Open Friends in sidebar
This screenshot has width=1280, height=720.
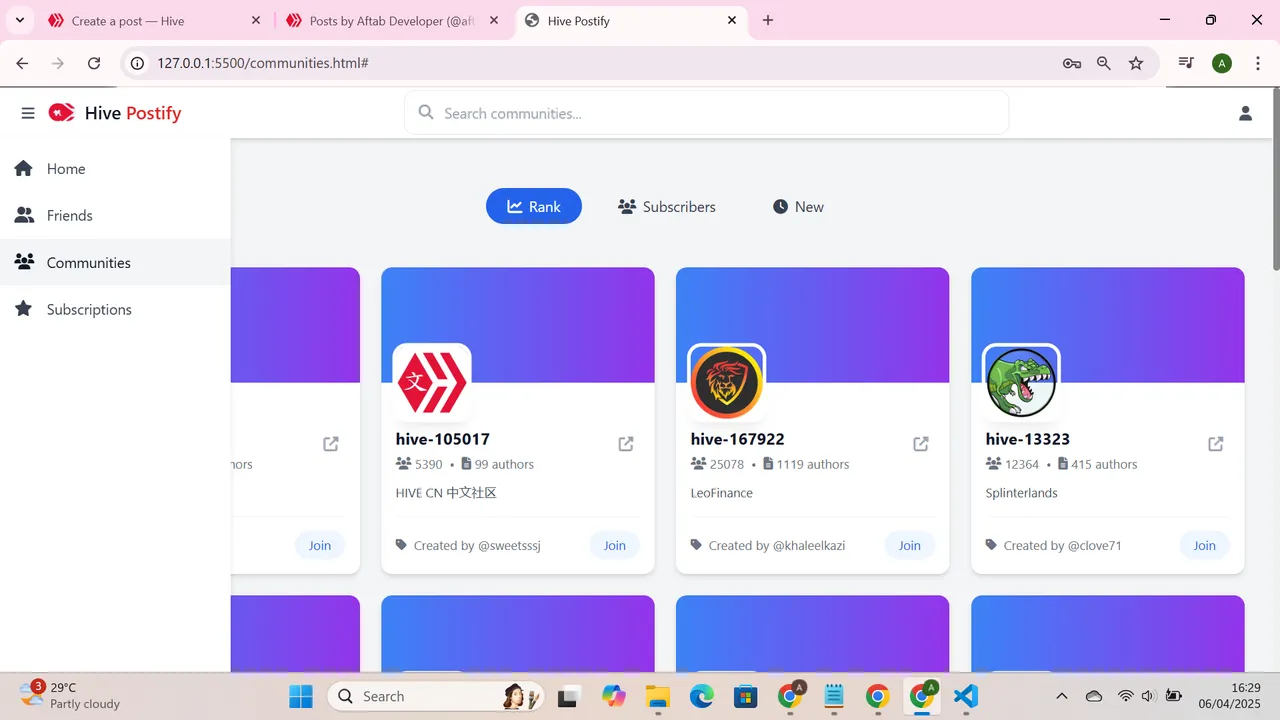[x=115, y=215]
